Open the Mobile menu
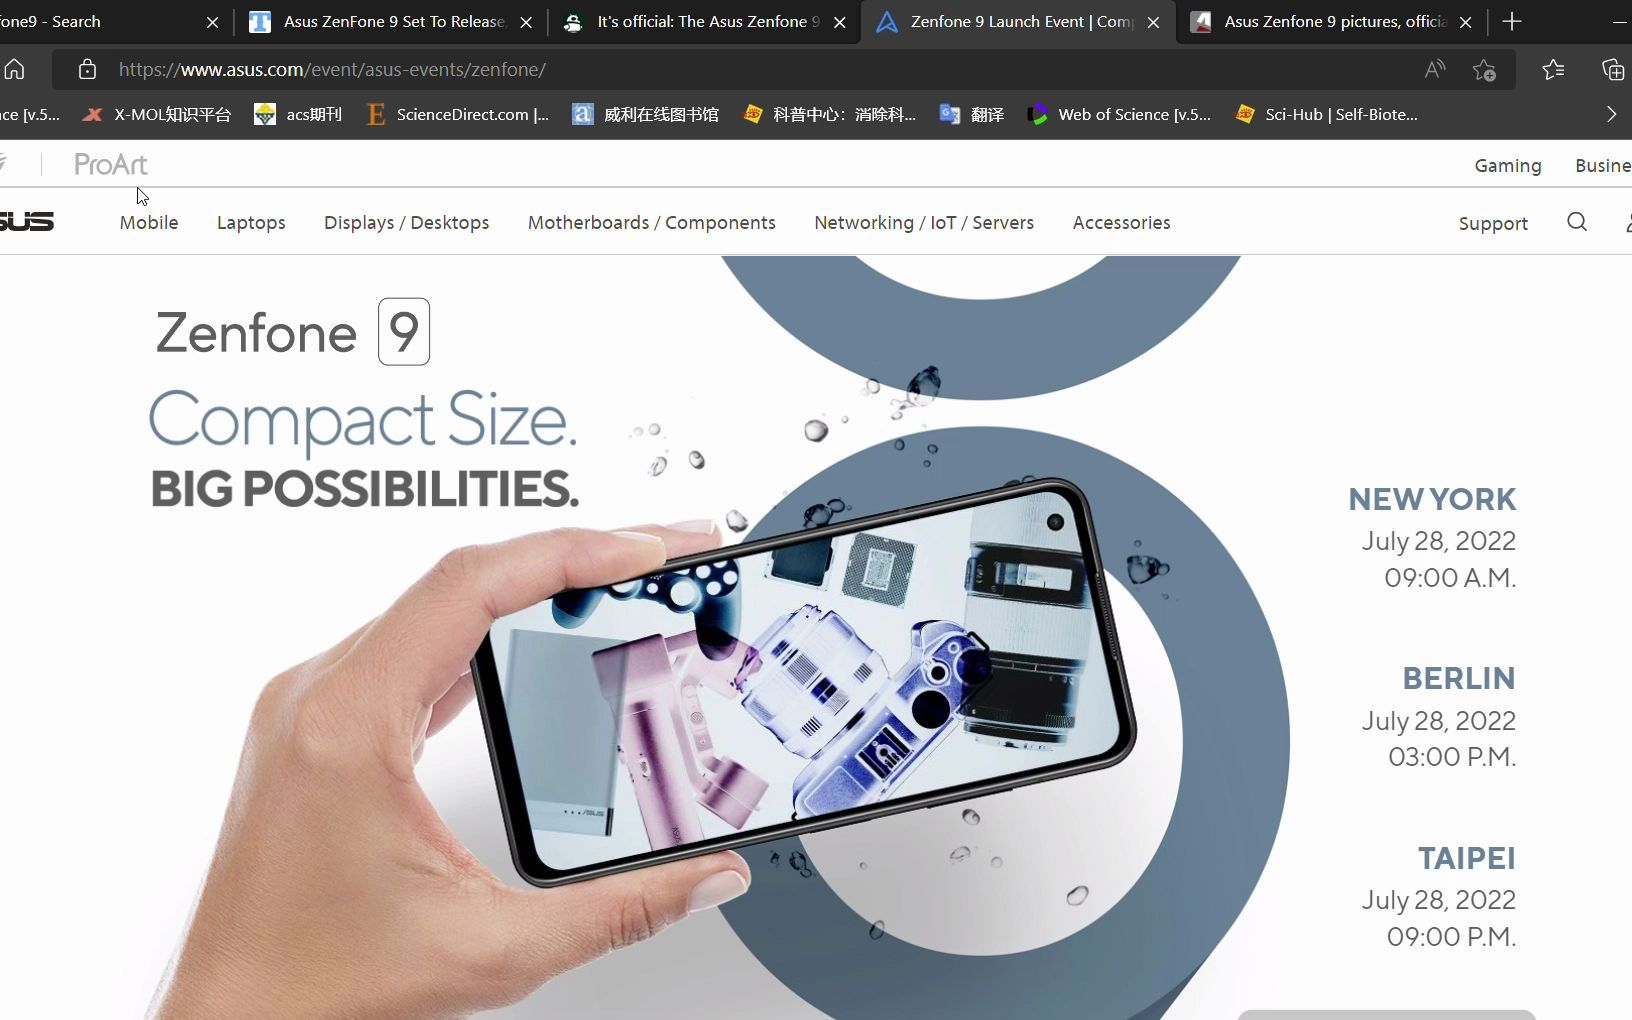The width and height of the screenshot is (1632, 1020). click(149, 222)
